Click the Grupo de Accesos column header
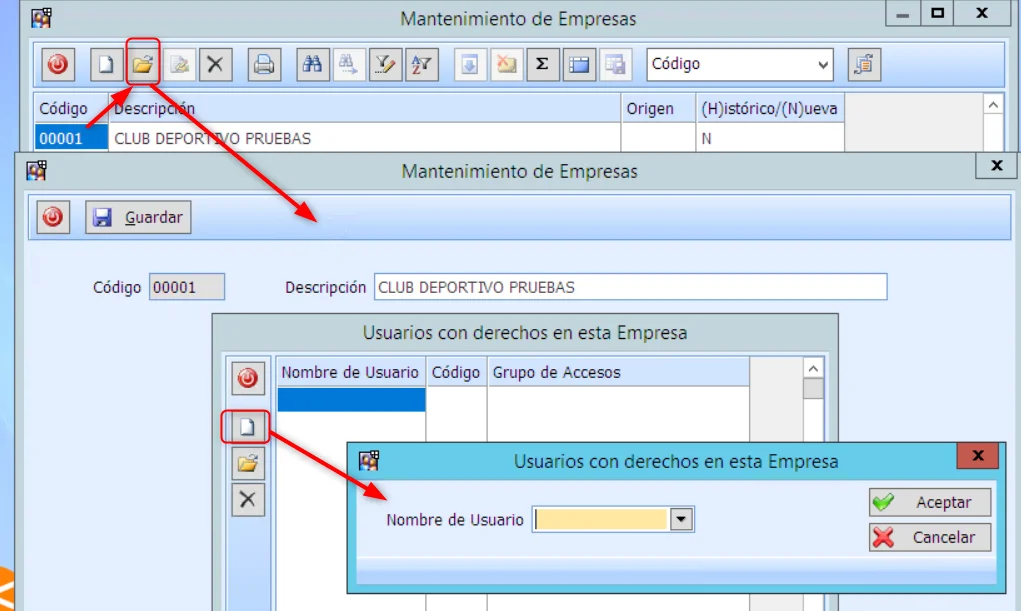 (x=617, y=372)
